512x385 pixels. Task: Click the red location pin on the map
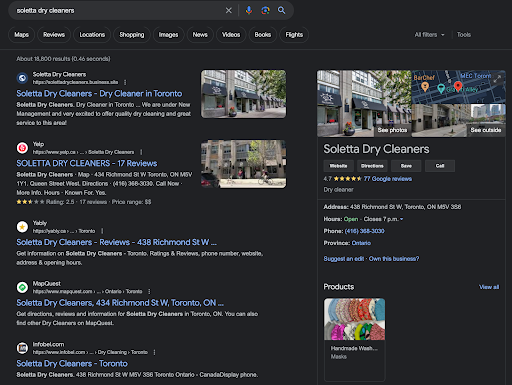[458, 86]
